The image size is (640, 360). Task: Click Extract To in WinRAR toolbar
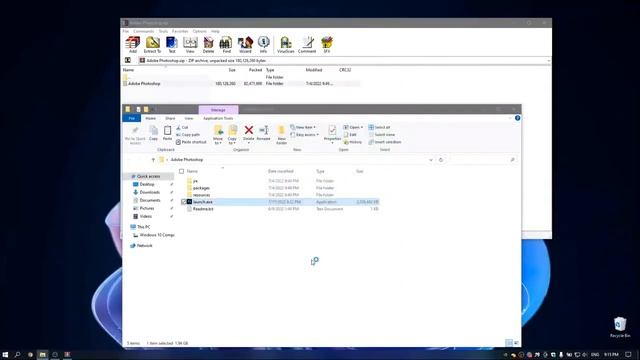click(x=152, y=44)
